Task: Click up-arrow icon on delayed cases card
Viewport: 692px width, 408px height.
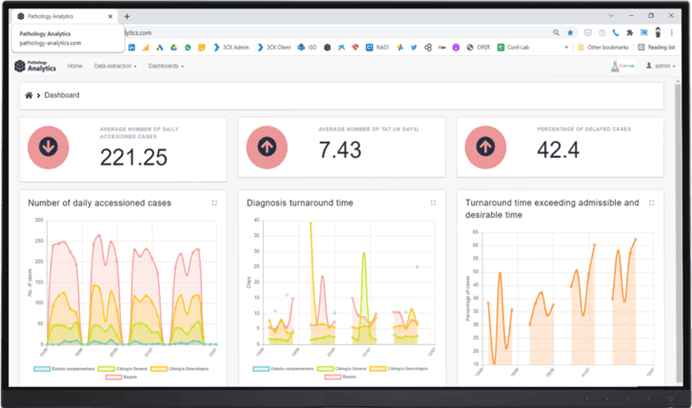Action: click(x=484, y=147)
